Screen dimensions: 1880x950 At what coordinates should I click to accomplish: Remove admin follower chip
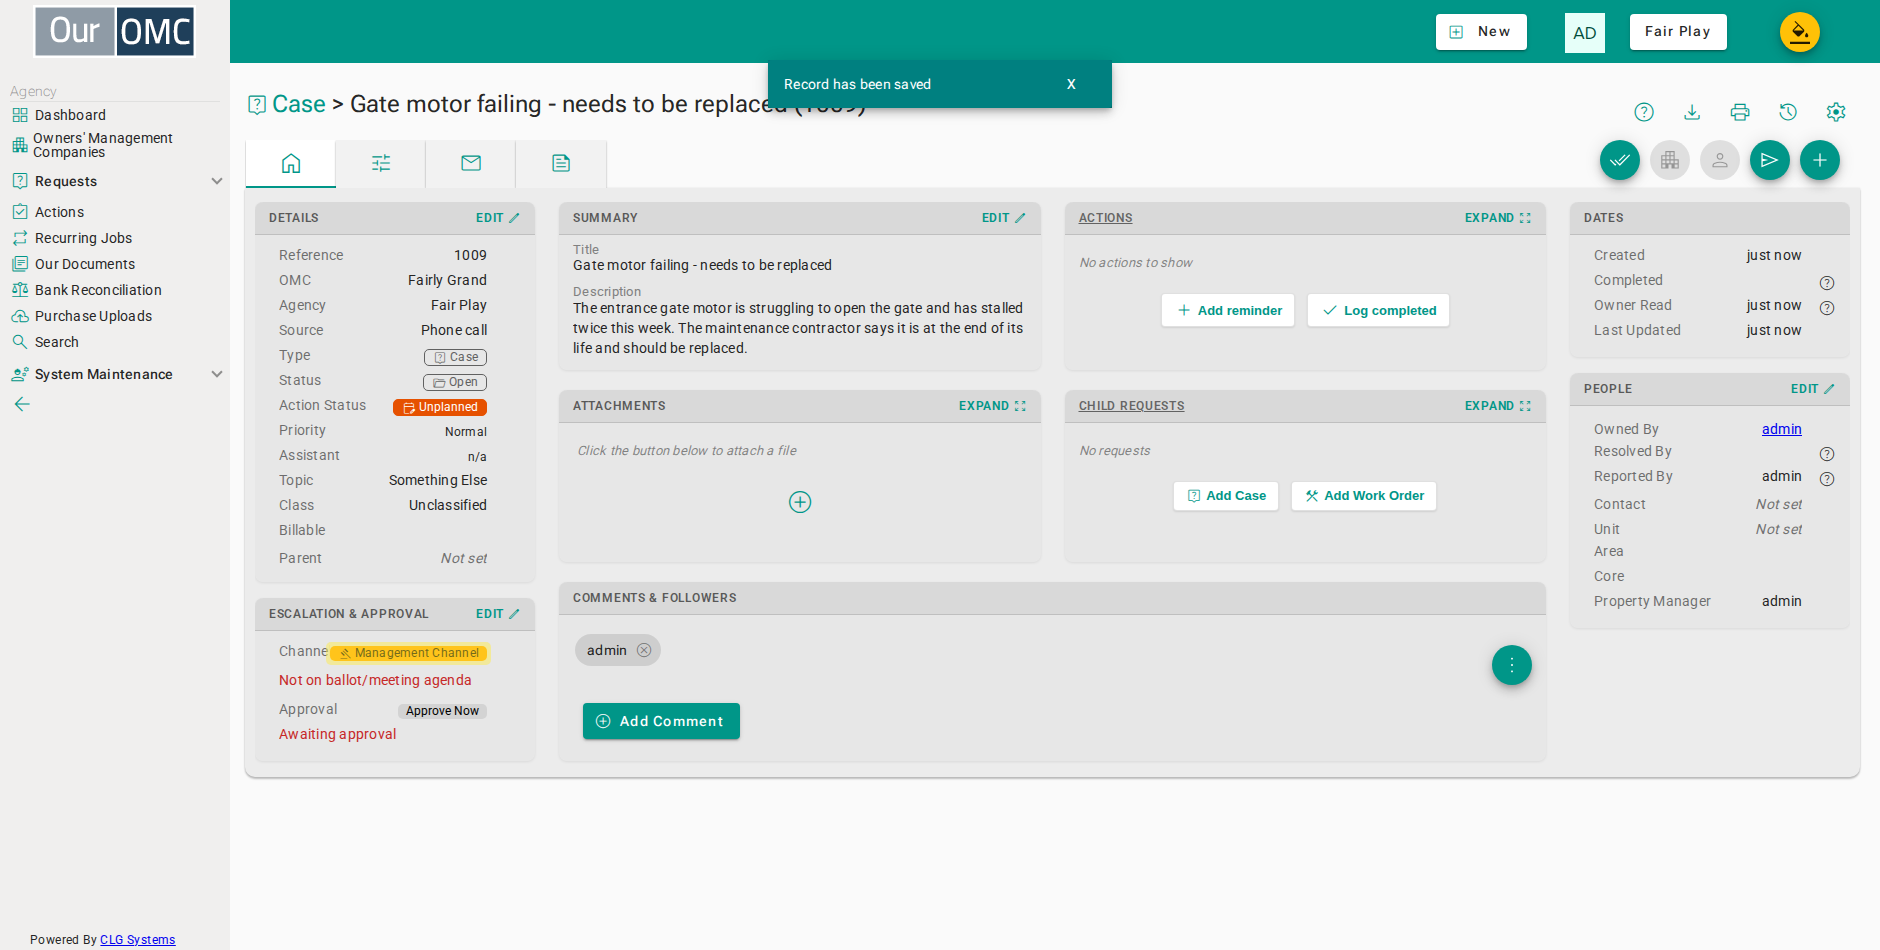(x=644, y=650)
